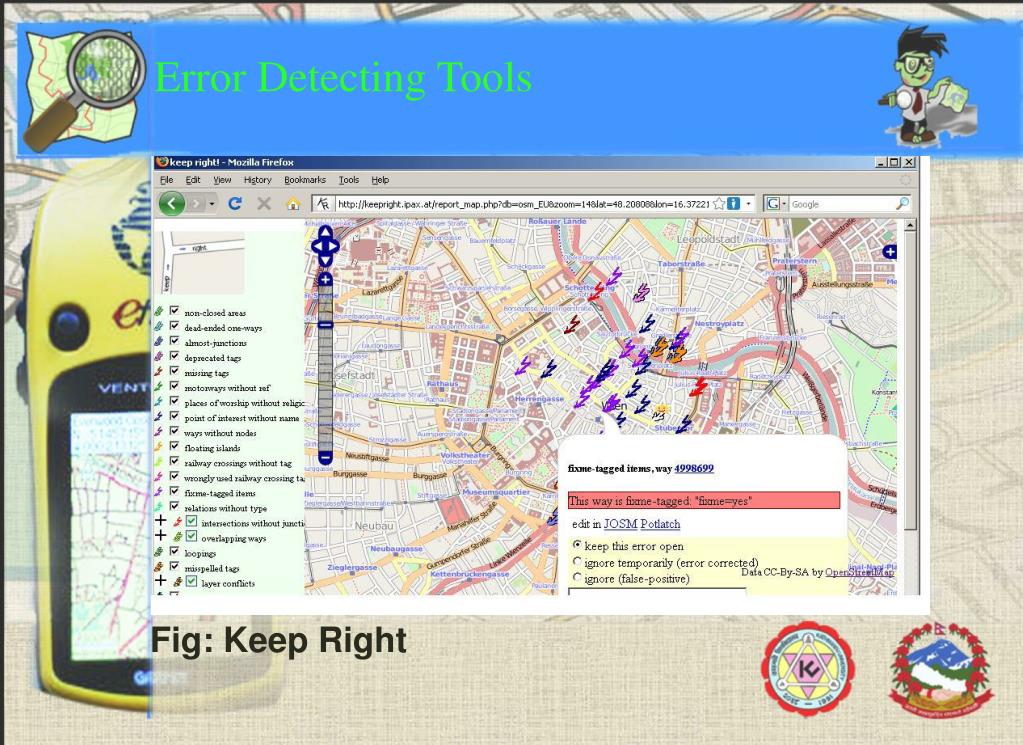Open the View menu
This screenshot has height=745, width=1023.
click(222, 180)
